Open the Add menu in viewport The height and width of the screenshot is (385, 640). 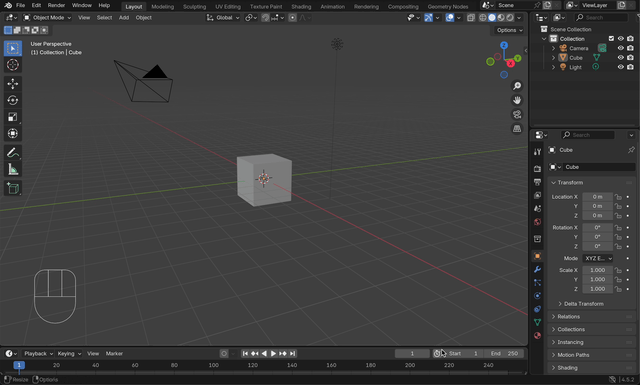[124, 18]
